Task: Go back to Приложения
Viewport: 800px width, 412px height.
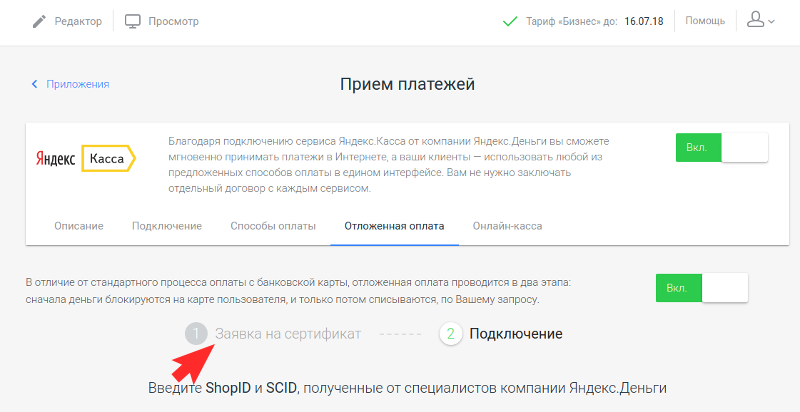Action: pyautogui.click(x=78, y=84)
